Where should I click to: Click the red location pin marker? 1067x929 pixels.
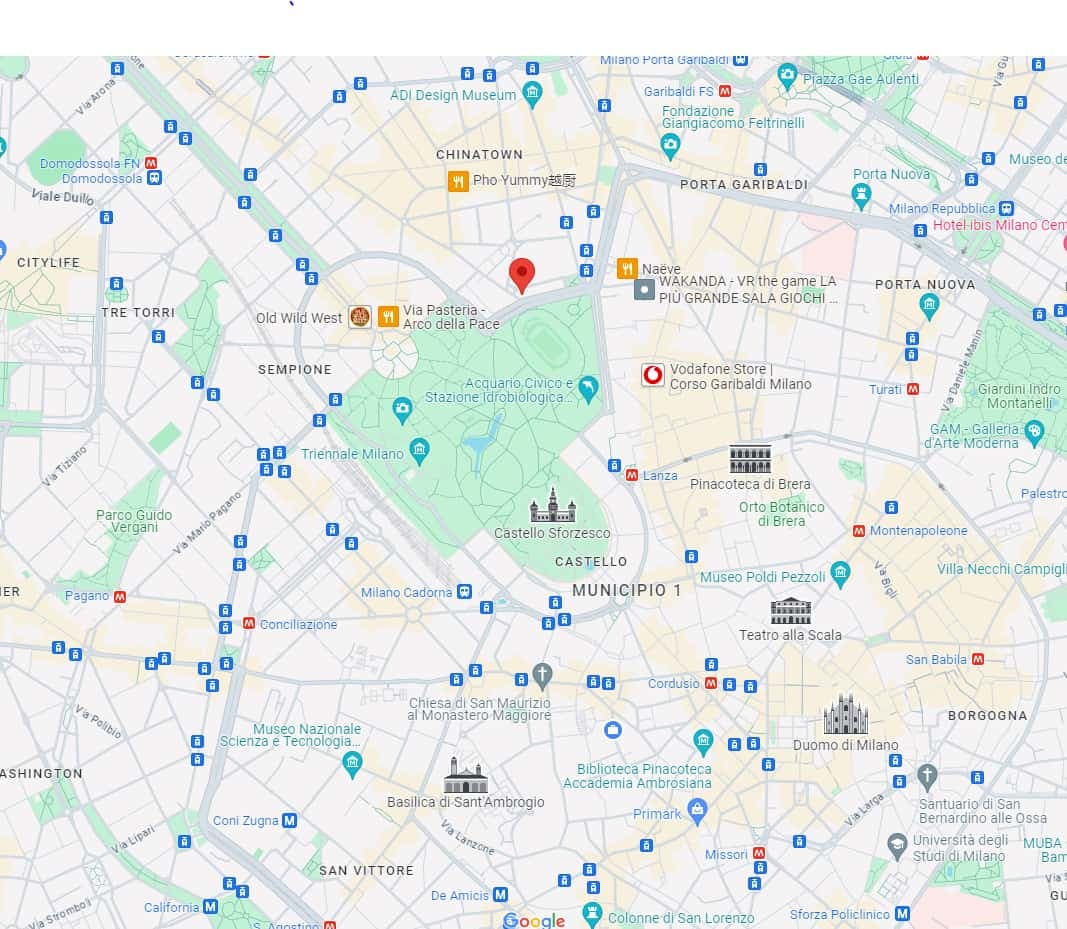(x=522, y=276)
